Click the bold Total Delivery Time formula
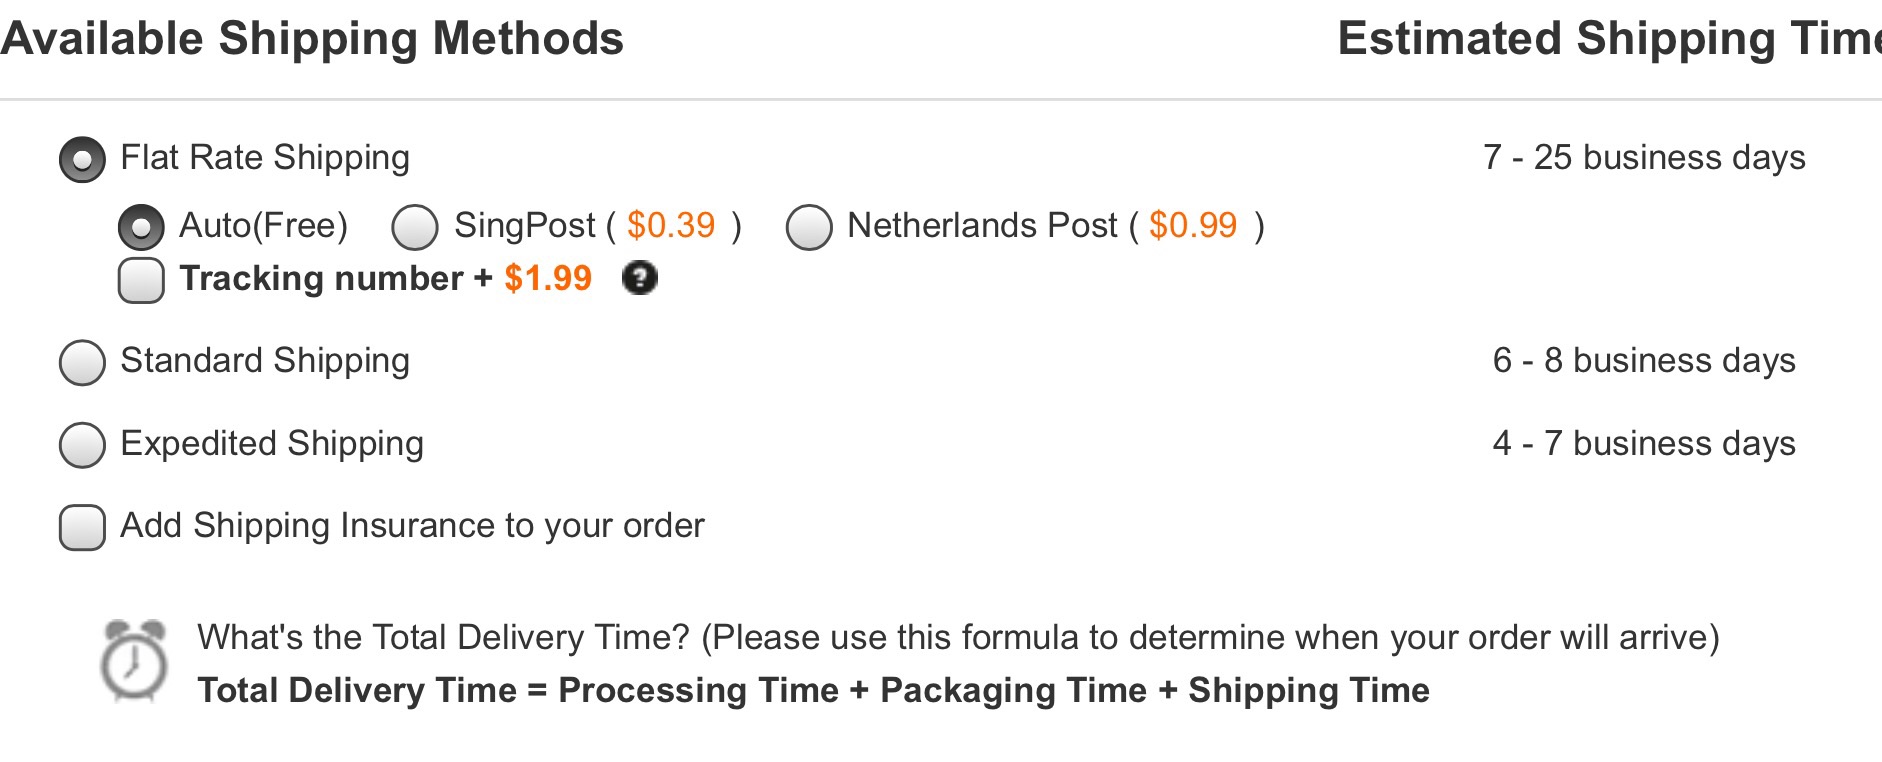Viewport: 1882px width, 762px height. (813, 691)
